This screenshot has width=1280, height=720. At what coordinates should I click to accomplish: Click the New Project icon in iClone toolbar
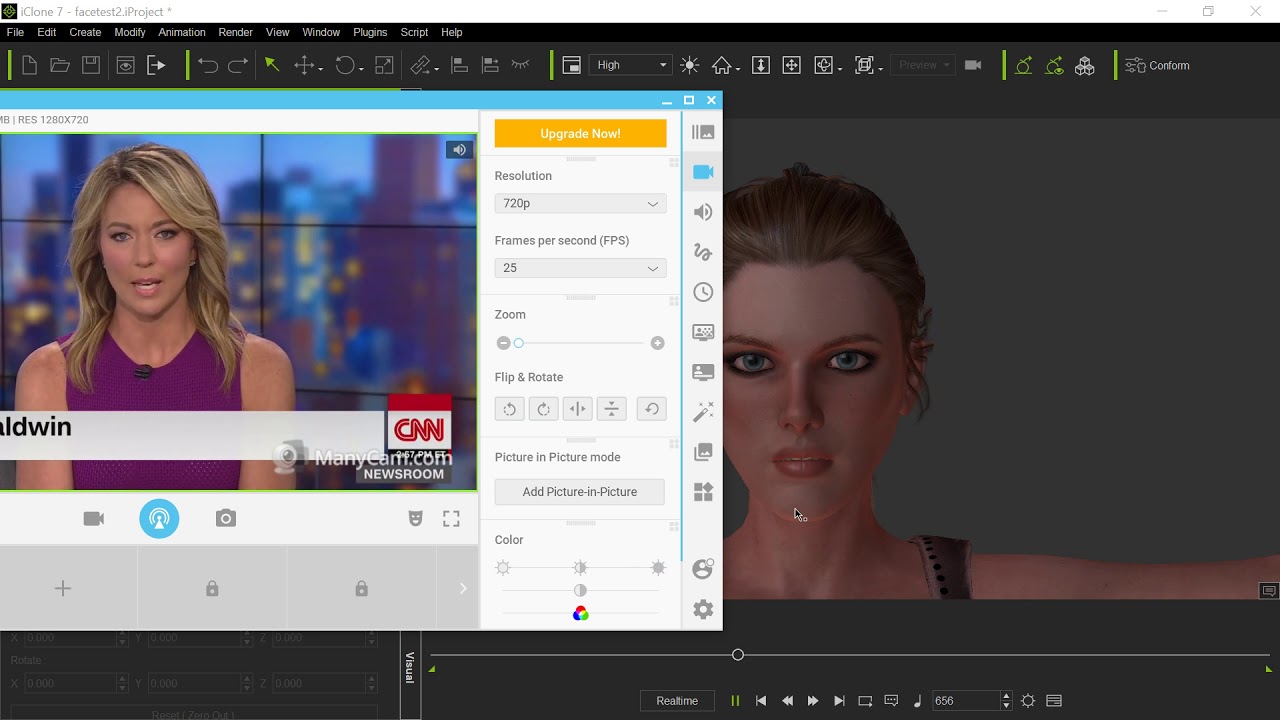pos(29,65)
